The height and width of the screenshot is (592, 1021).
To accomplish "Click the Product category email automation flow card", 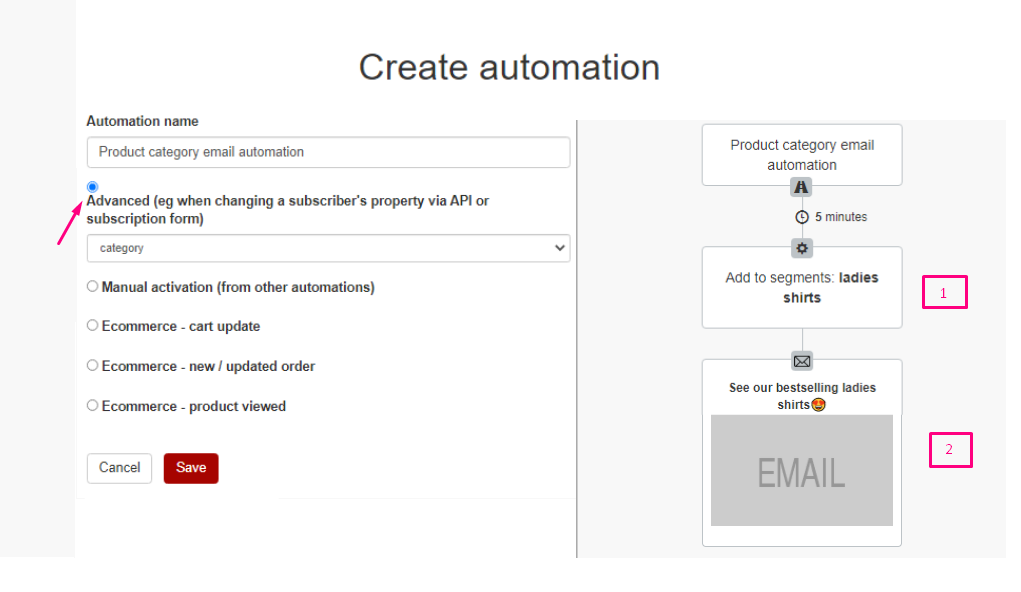I will tap(802, 155).
